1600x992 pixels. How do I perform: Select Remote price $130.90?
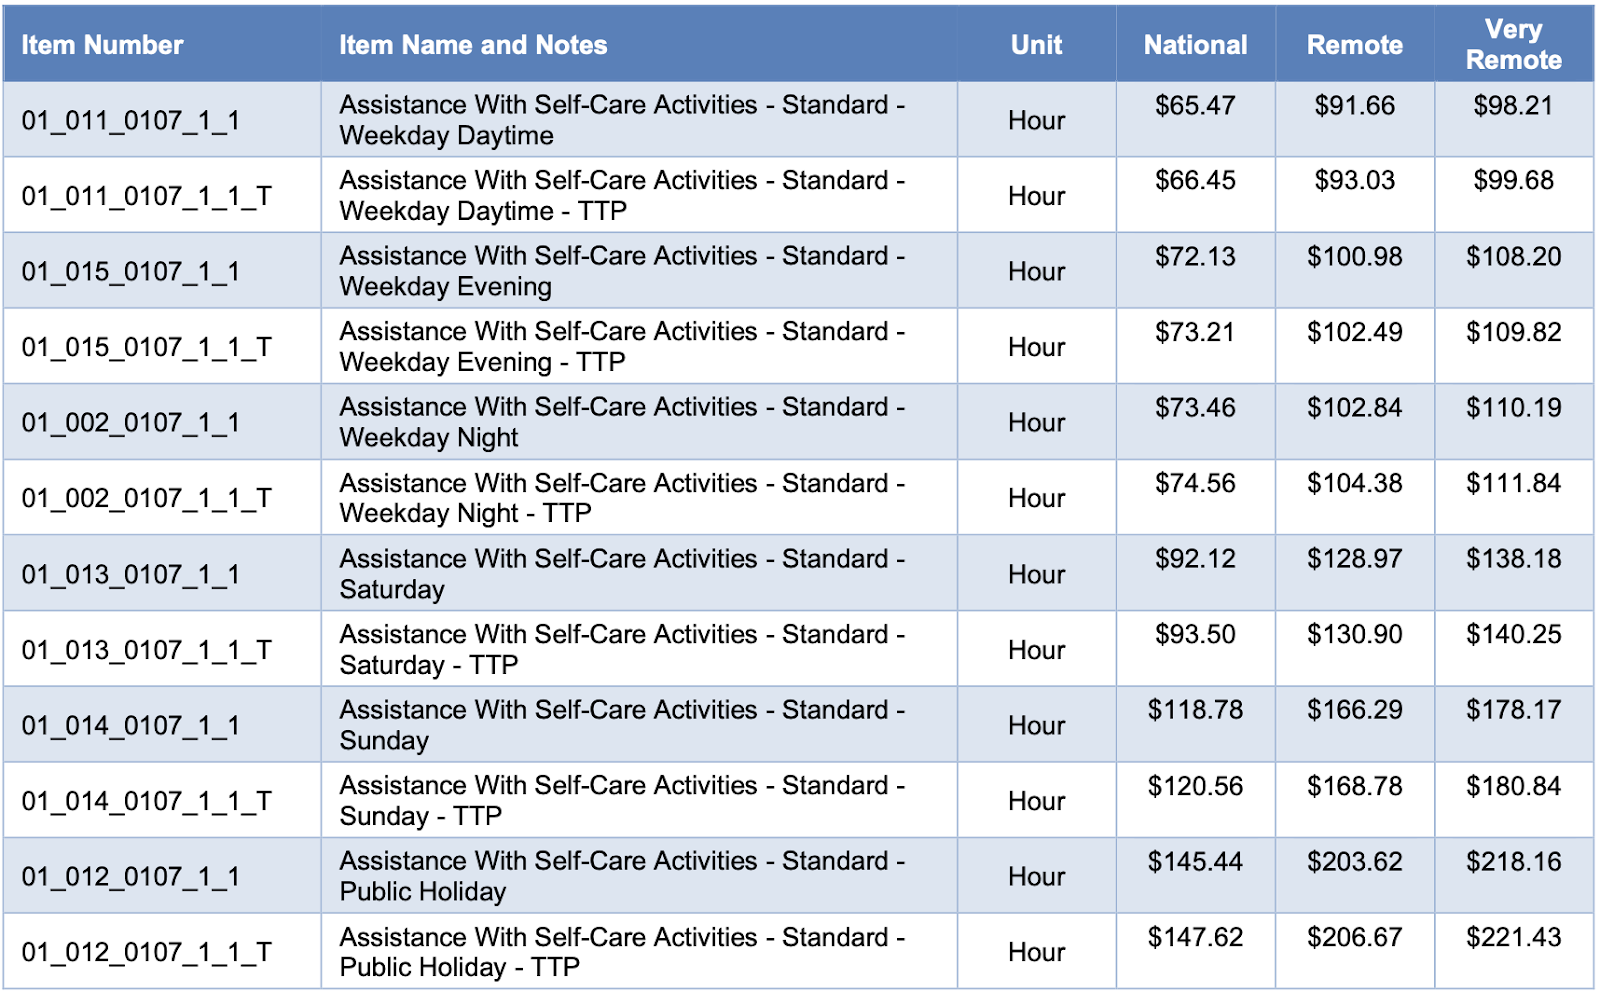1354,634
